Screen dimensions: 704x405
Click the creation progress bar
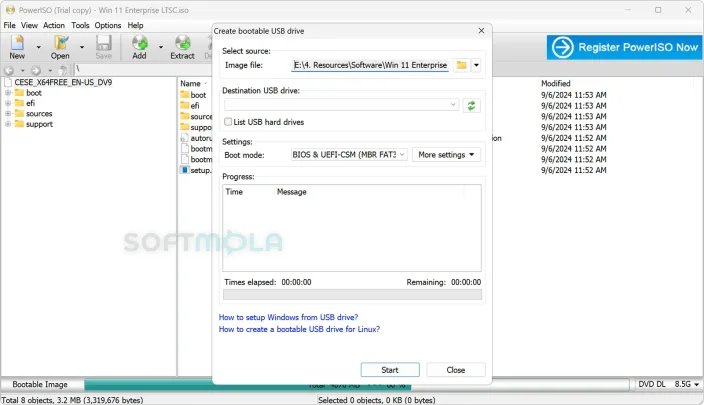pyautogui.click(x=352, y=295)
